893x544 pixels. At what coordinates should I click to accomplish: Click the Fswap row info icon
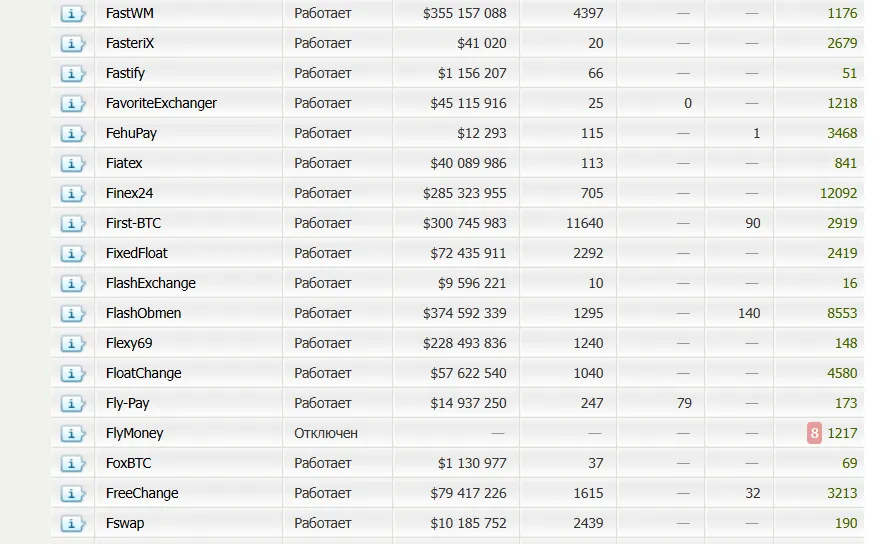pyautogui.click(x=72, y=523)
